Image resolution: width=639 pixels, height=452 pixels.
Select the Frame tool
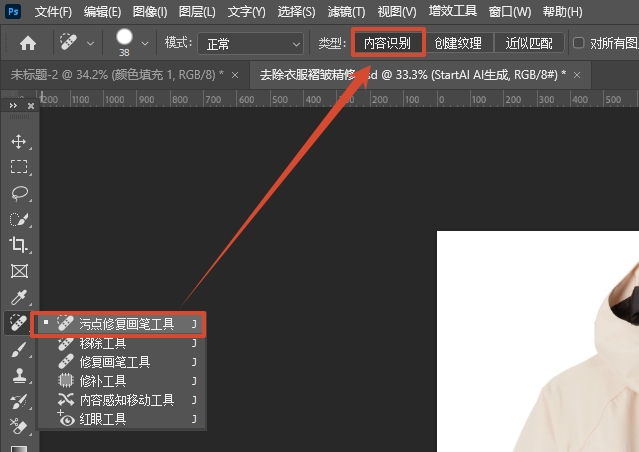19,271
